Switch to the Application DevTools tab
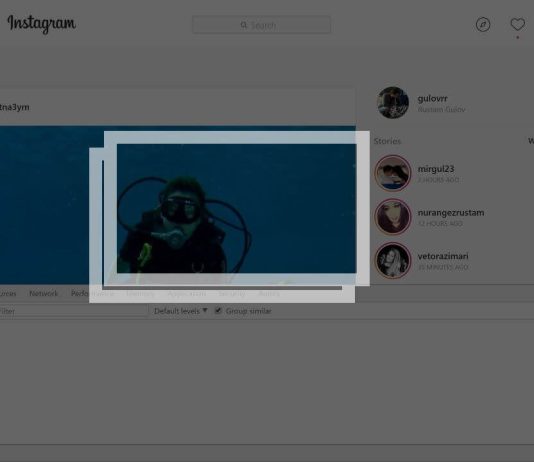Image resolution: width=534 pixels, height=462 pixels. tap(187, 293)
